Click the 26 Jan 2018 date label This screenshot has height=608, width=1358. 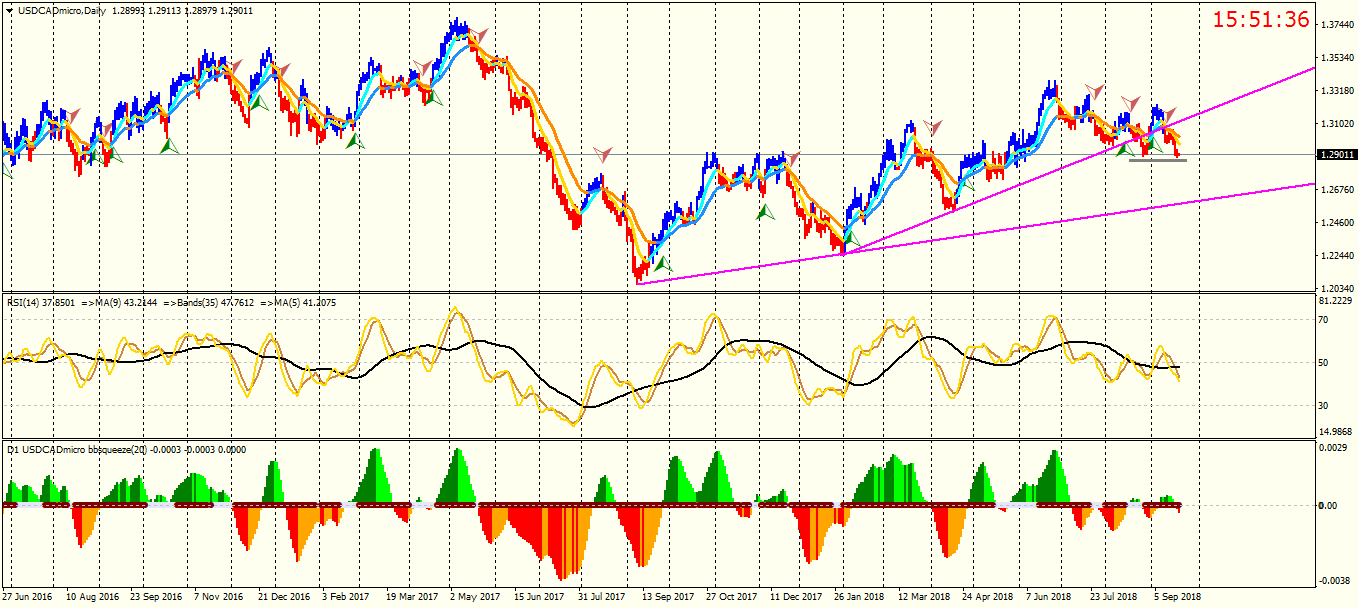point(860,597)
